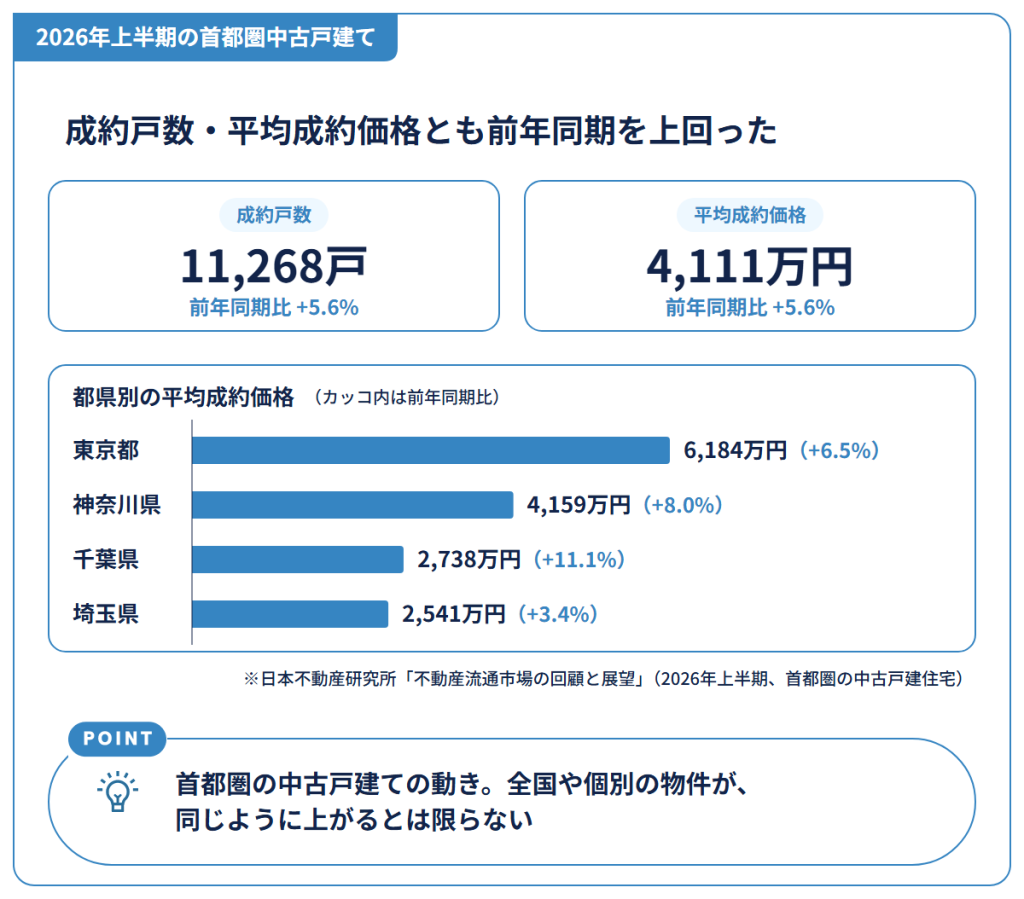The image size is (1024, 899).
Task: Click the percentage (+11.1%)
Action: [x=579, y=560]
